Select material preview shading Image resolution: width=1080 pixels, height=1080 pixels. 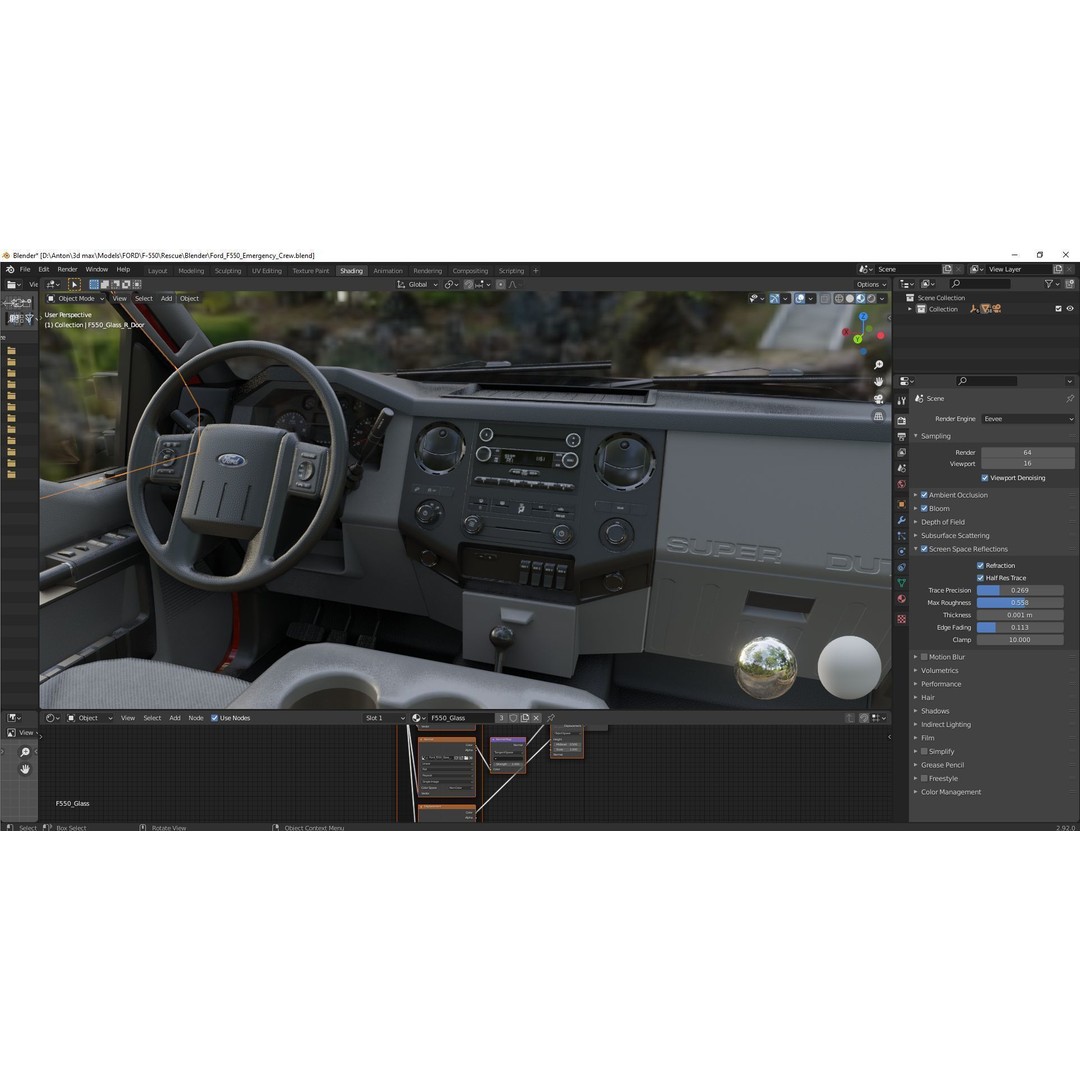[x=861, y=299]
